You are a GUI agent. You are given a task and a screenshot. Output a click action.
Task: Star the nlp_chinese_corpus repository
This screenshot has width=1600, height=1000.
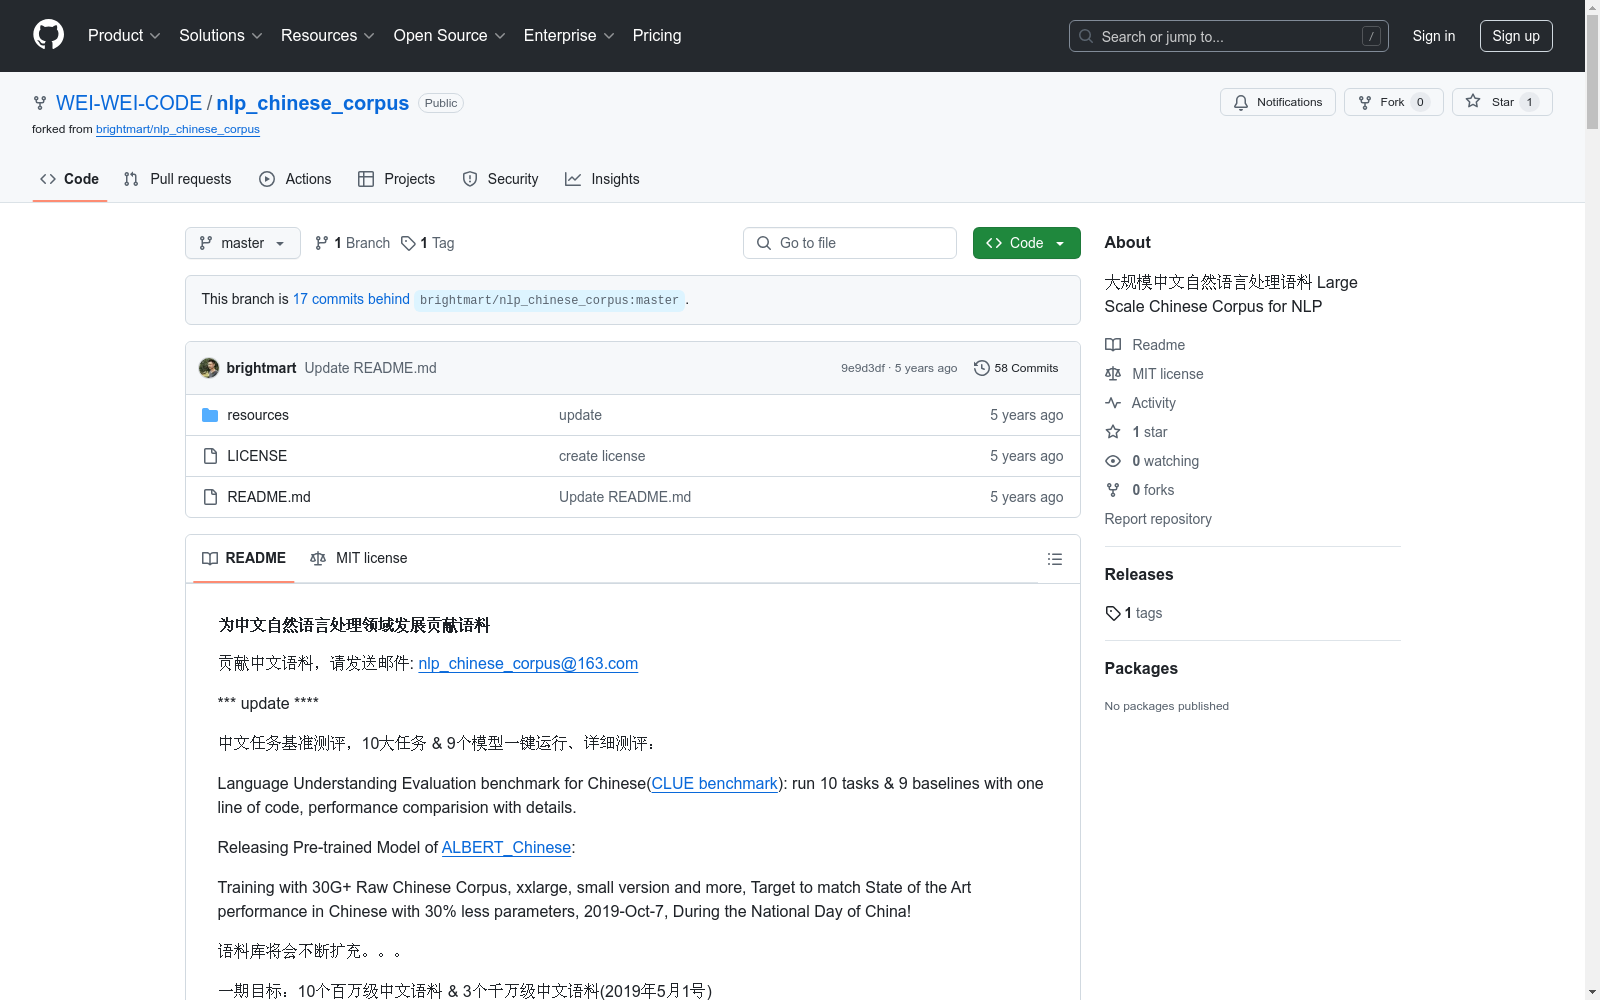click(1501, 101)
